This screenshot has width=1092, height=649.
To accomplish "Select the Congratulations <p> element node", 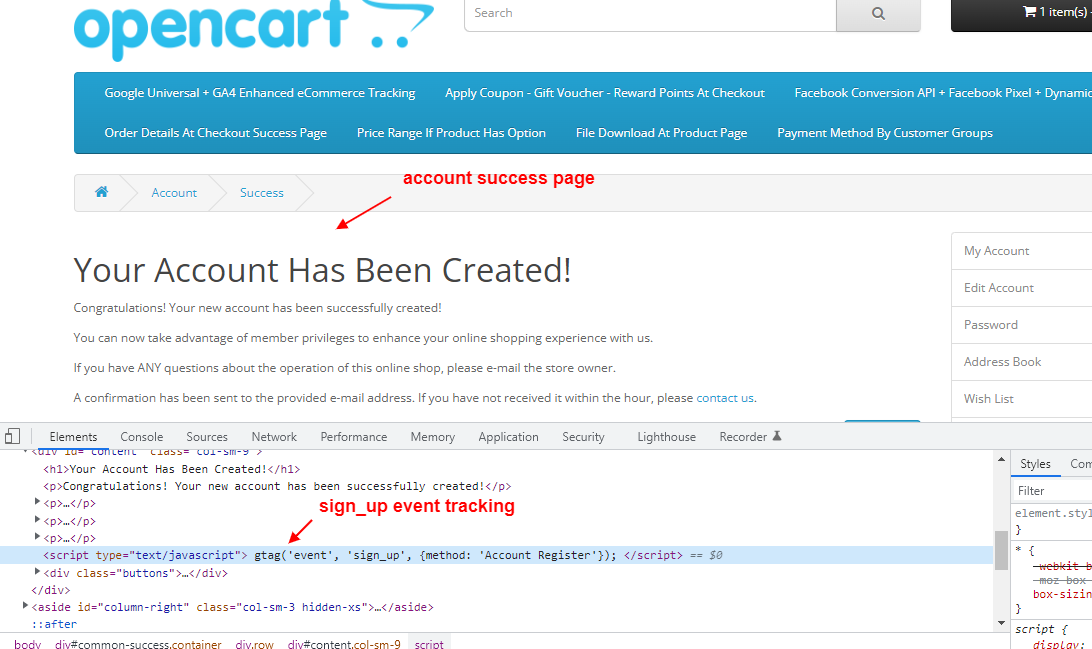I will pos(277,486).
